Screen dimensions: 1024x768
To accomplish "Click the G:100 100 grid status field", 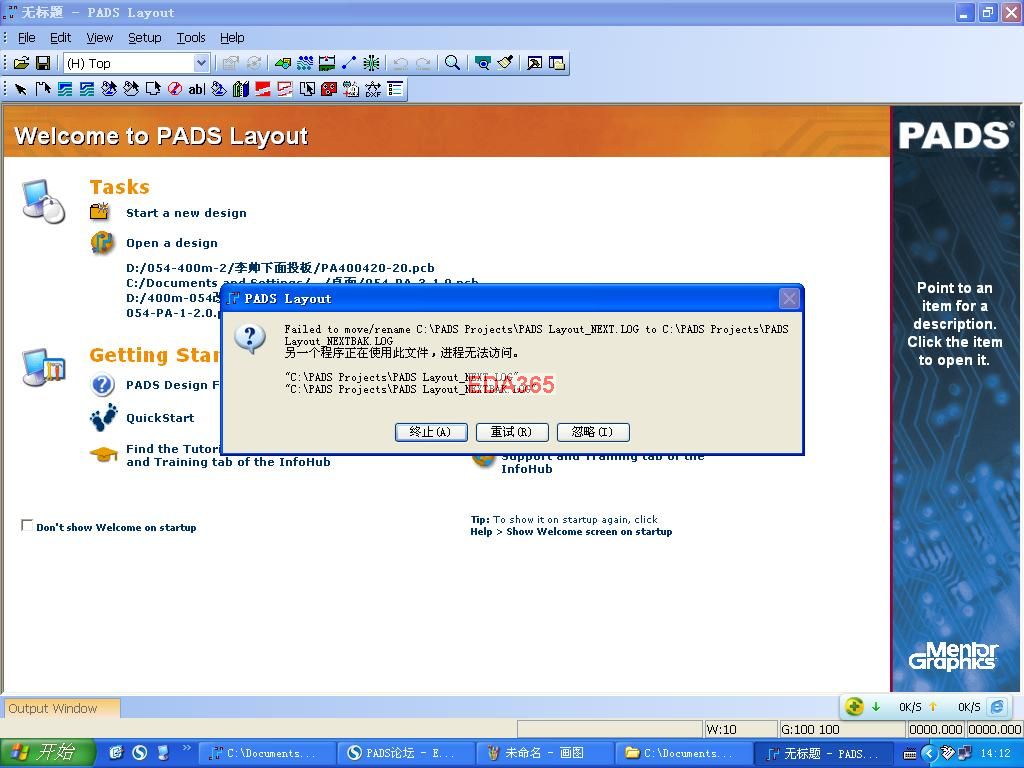I will (842, 729).
